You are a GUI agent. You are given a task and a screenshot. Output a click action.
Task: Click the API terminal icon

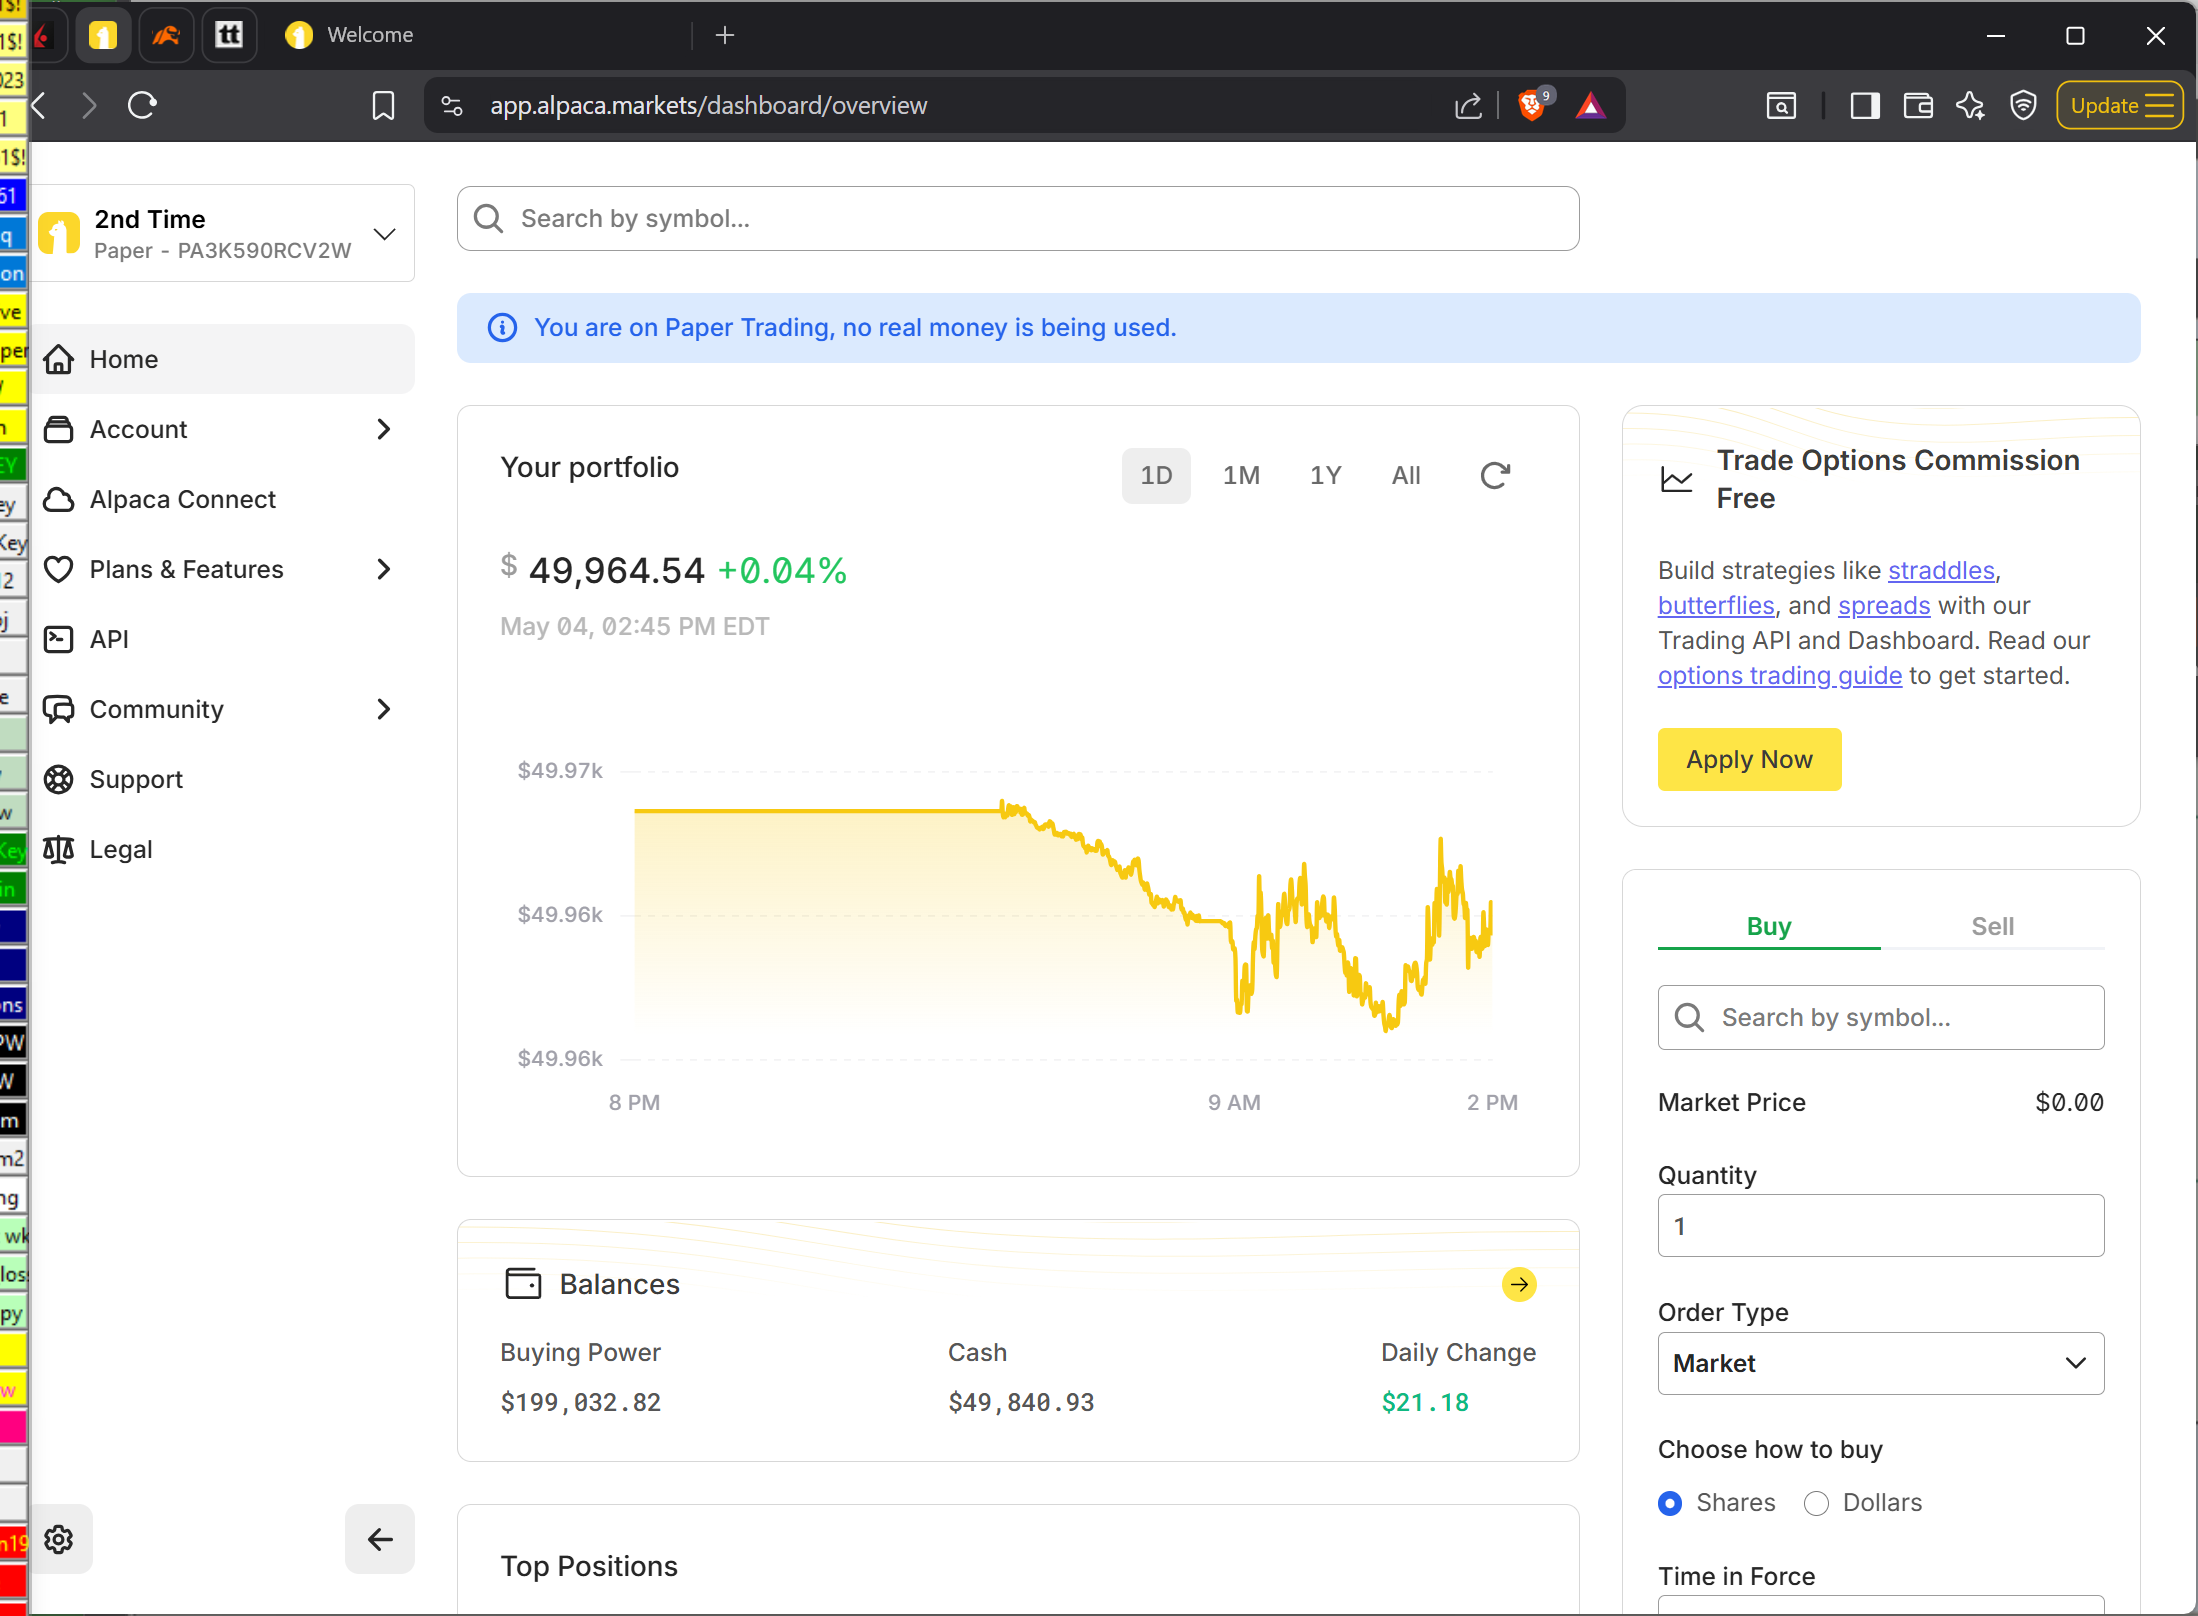pyautogui.click(x=59, y=639)
